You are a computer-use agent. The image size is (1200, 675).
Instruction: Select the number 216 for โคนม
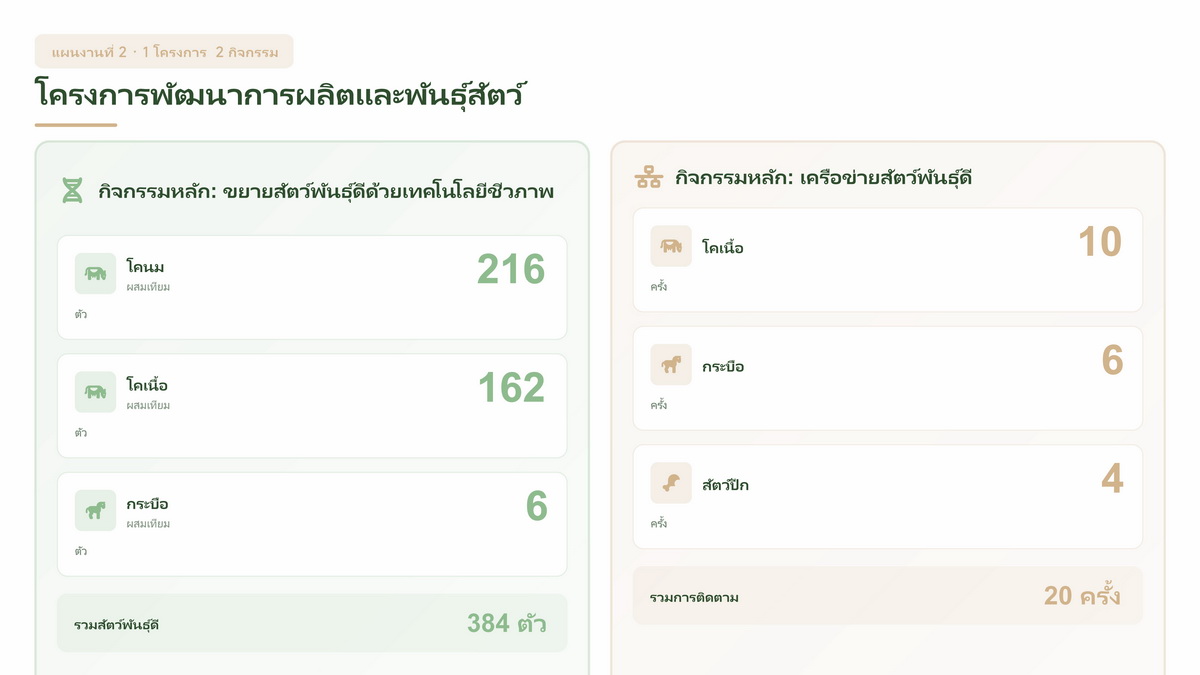click(510, 270)
